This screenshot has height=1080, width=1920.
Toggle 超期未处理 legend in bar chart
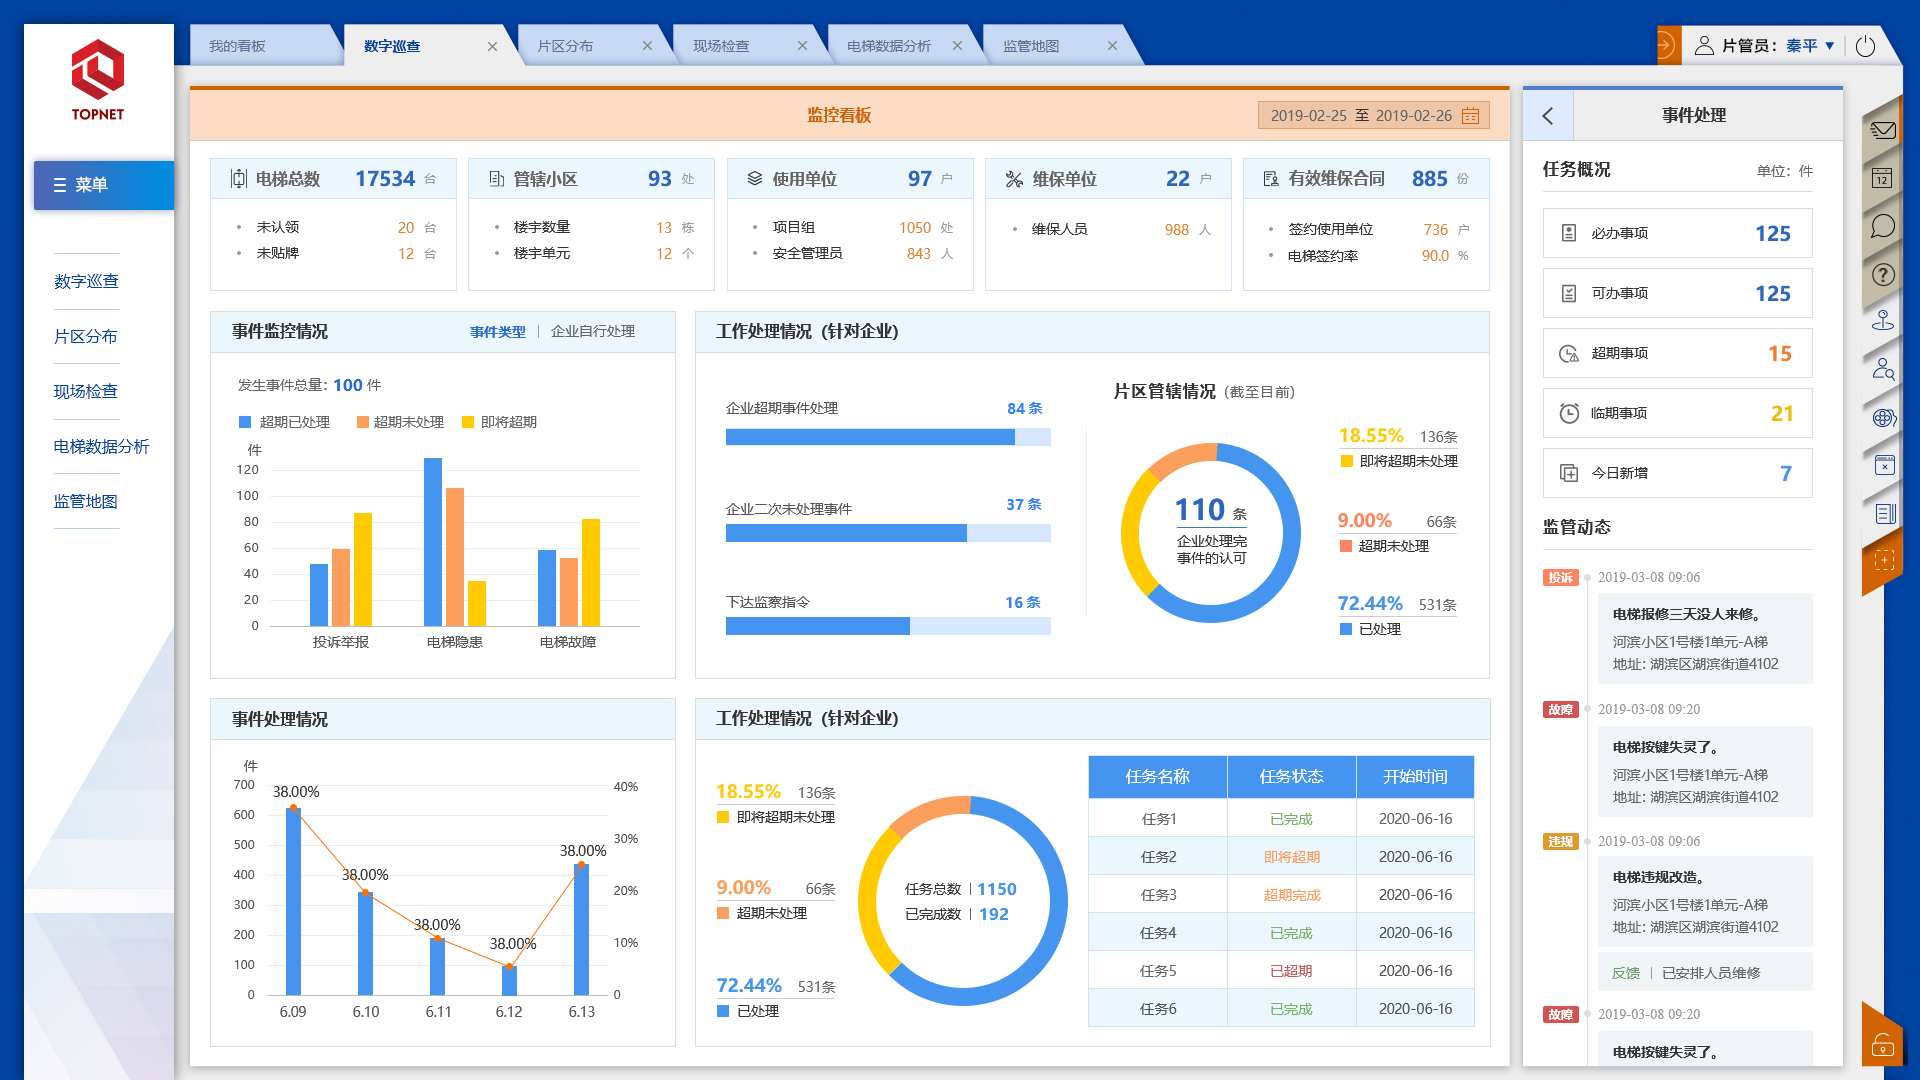[400, 422]
